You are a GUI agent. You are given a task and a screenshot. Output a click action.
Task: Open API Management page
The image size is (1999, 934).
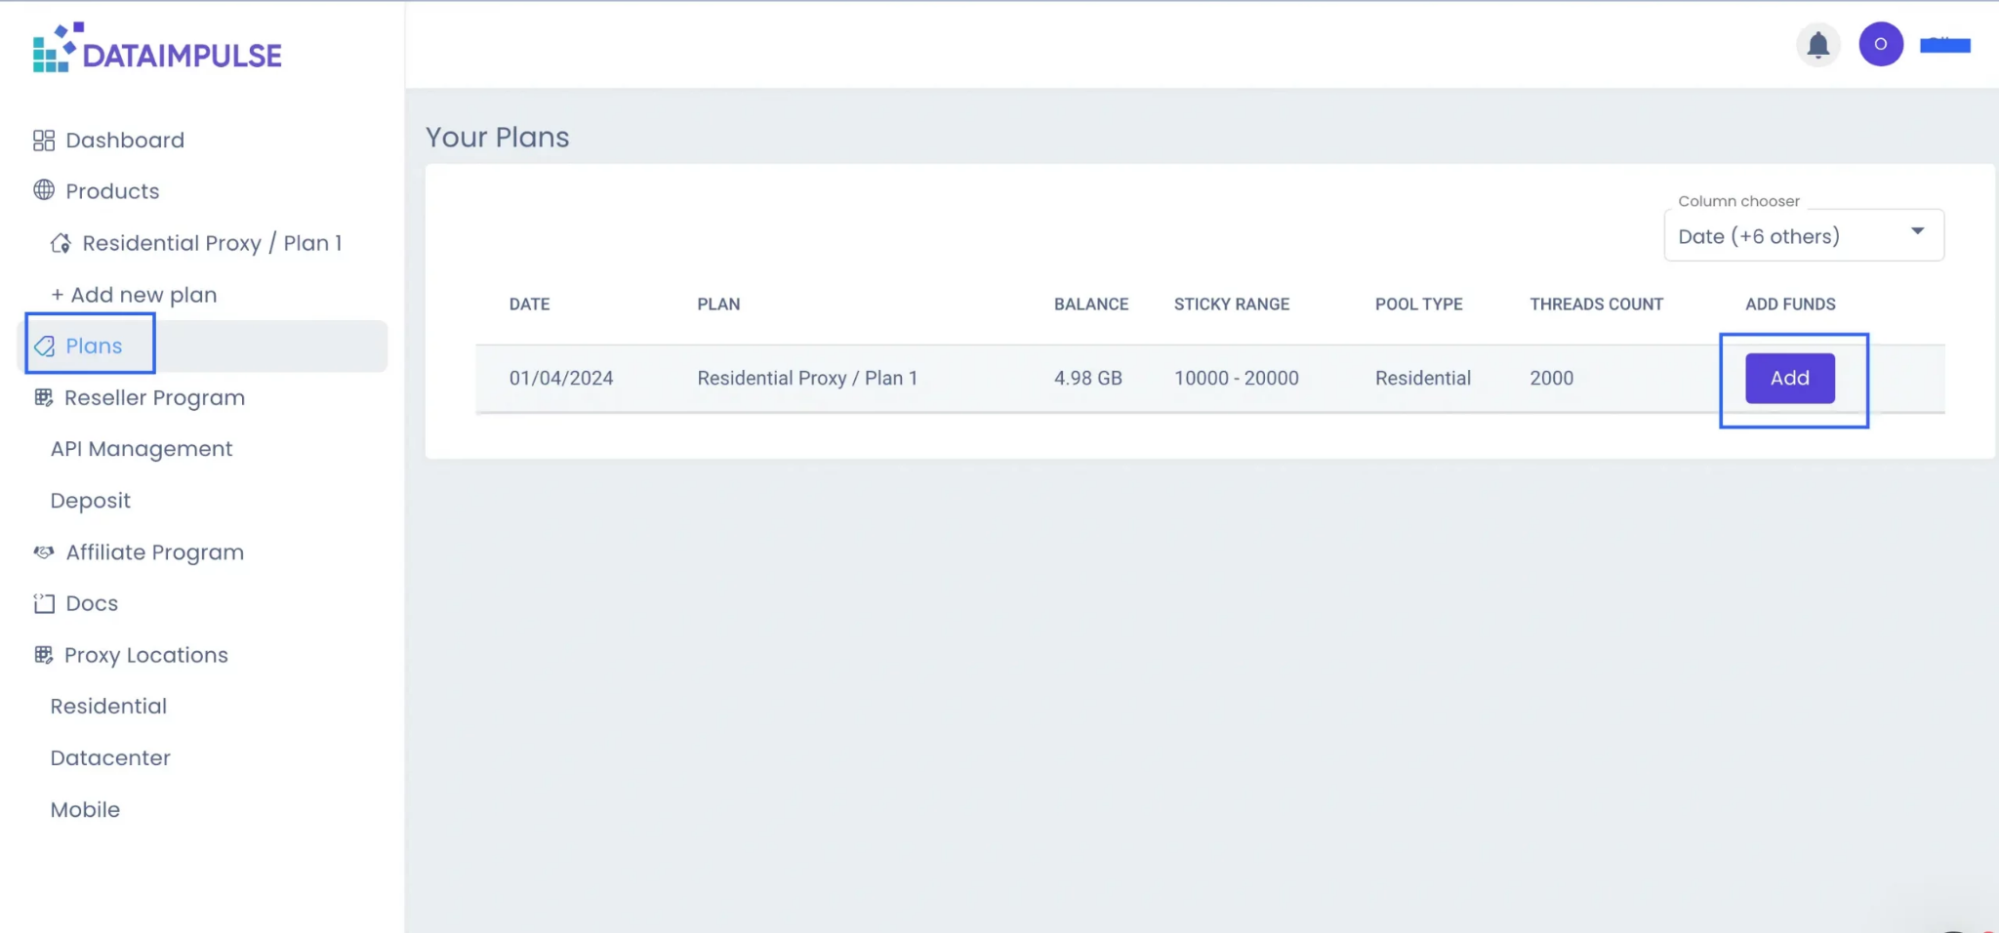[141, 449]
